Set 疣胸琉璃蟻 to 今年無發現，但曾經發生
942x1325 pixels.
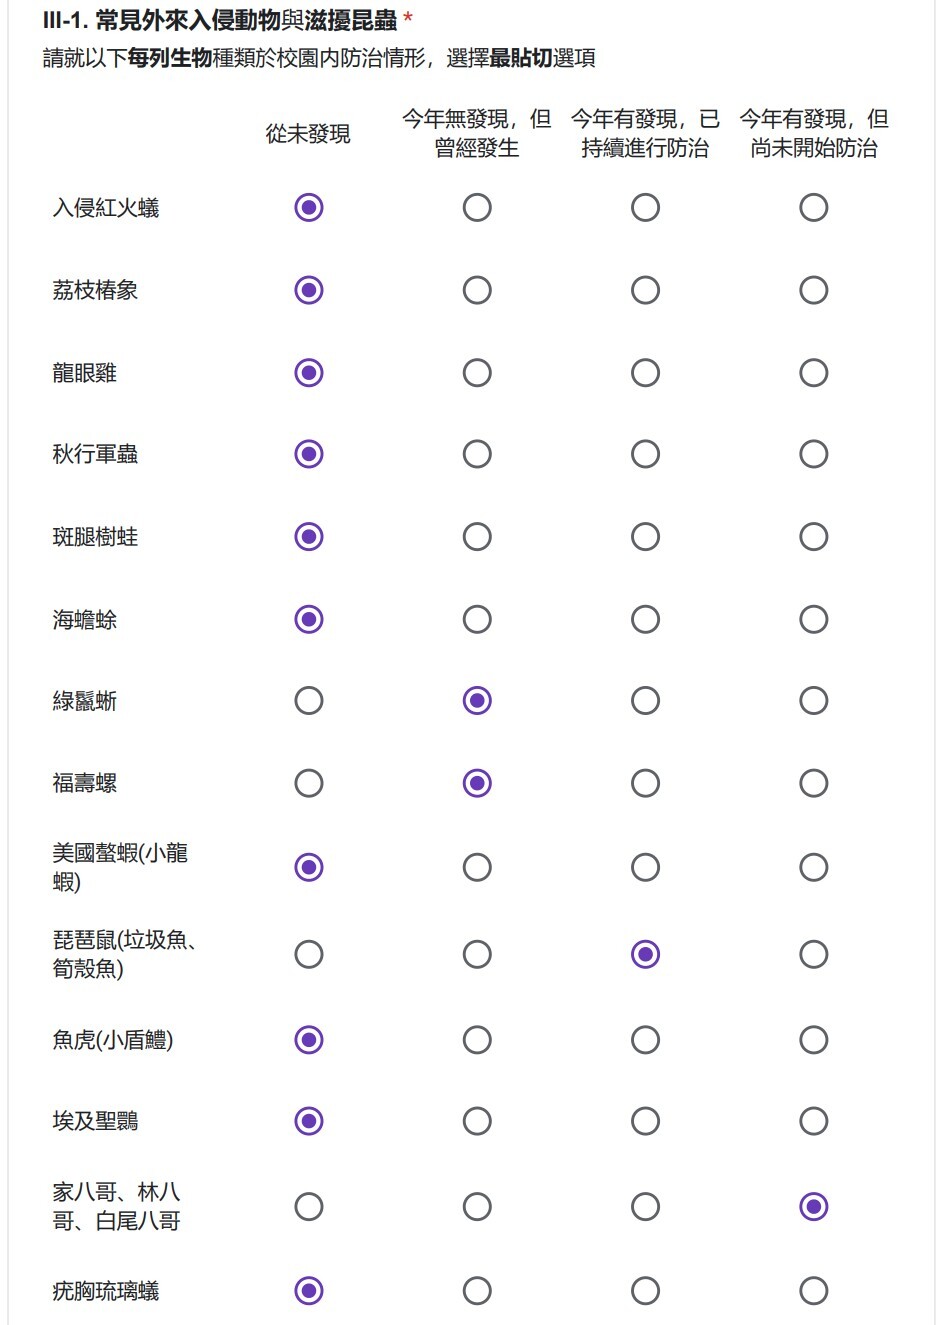(x=477, y=1291)
